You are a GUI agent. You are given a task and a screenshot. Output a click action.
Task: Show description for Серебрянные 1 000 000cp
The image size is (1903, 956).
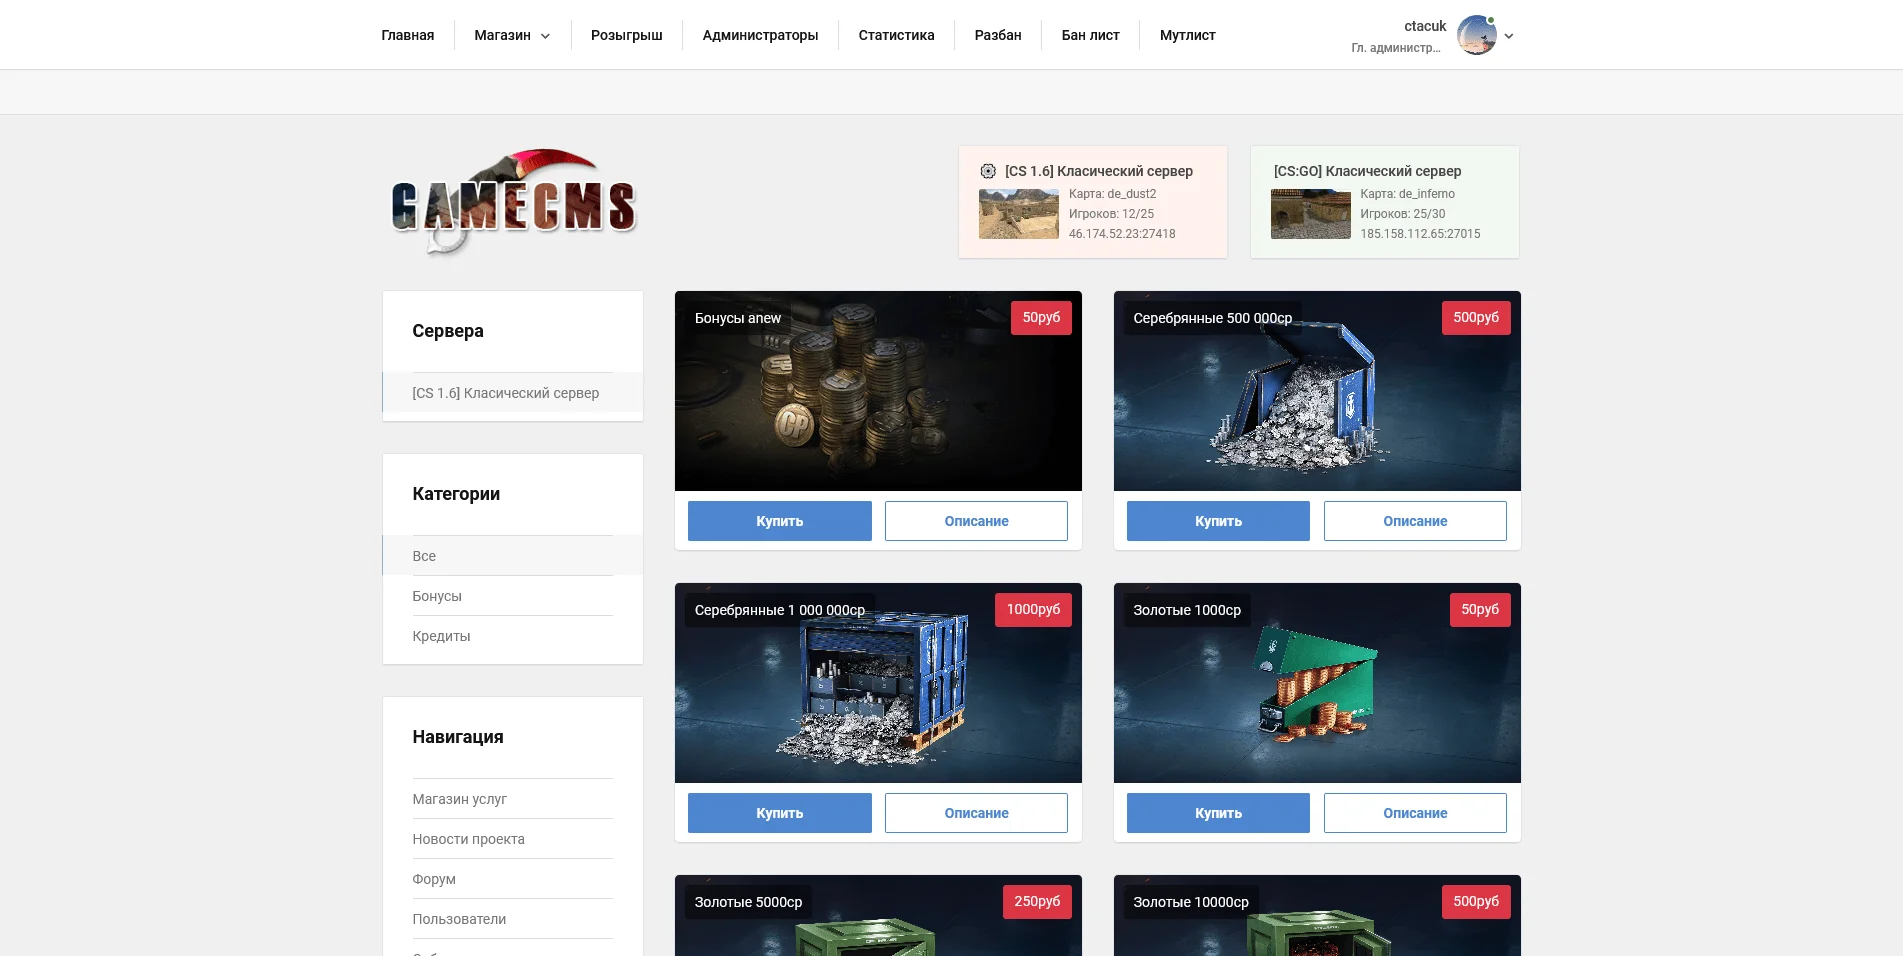coord(976,813)
